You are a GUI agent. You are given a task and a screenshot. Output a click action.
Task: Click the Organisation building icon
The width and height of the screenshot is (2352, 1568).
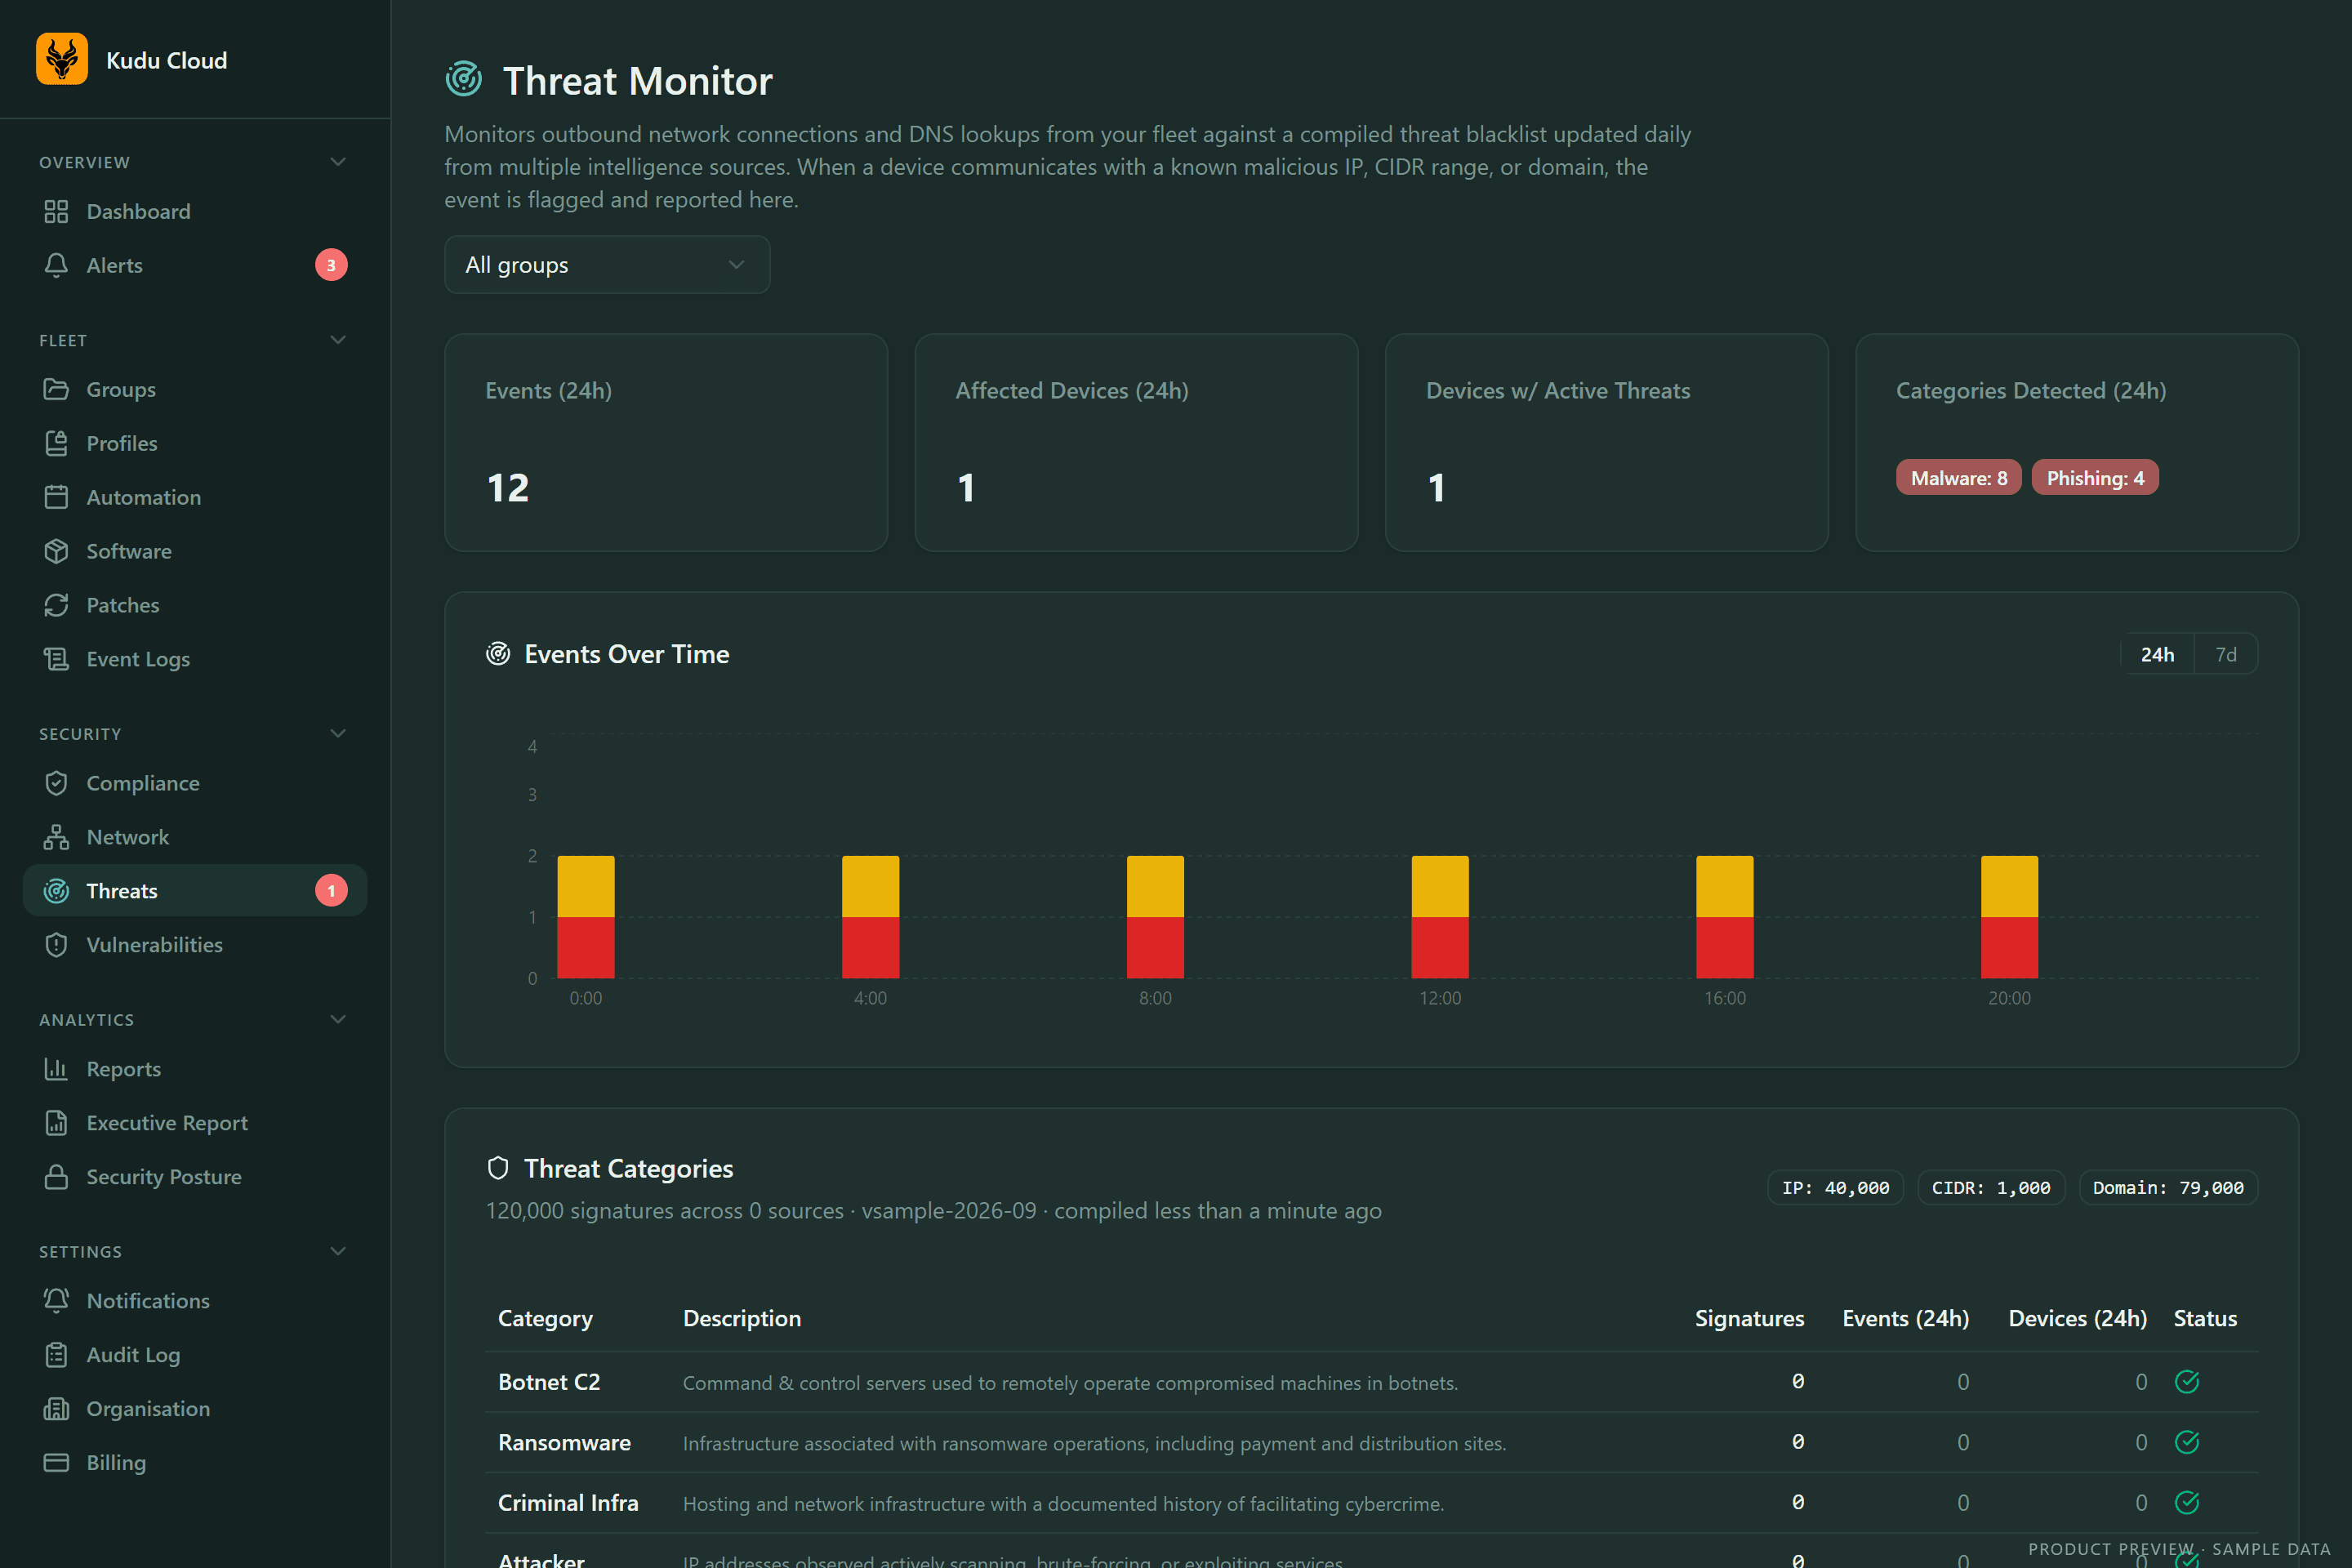(56, 1409)
